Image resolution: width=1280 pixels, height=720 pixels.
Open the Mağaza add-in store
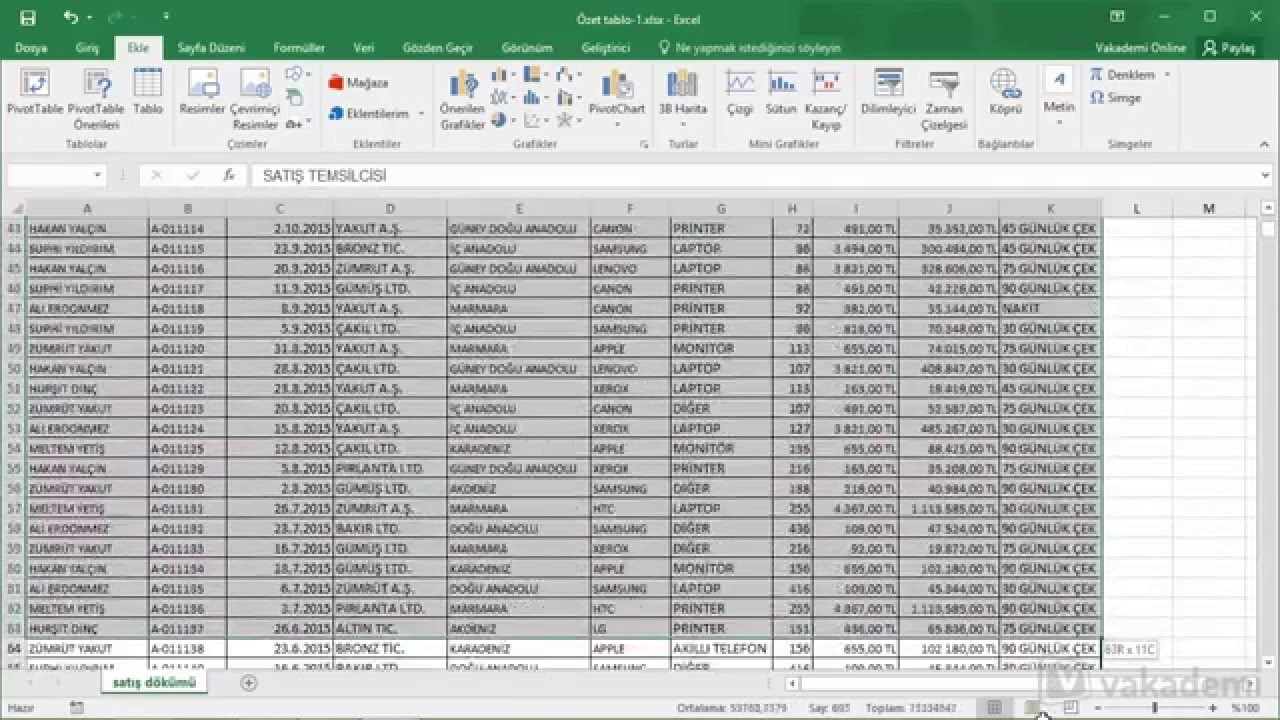(358, 83)
